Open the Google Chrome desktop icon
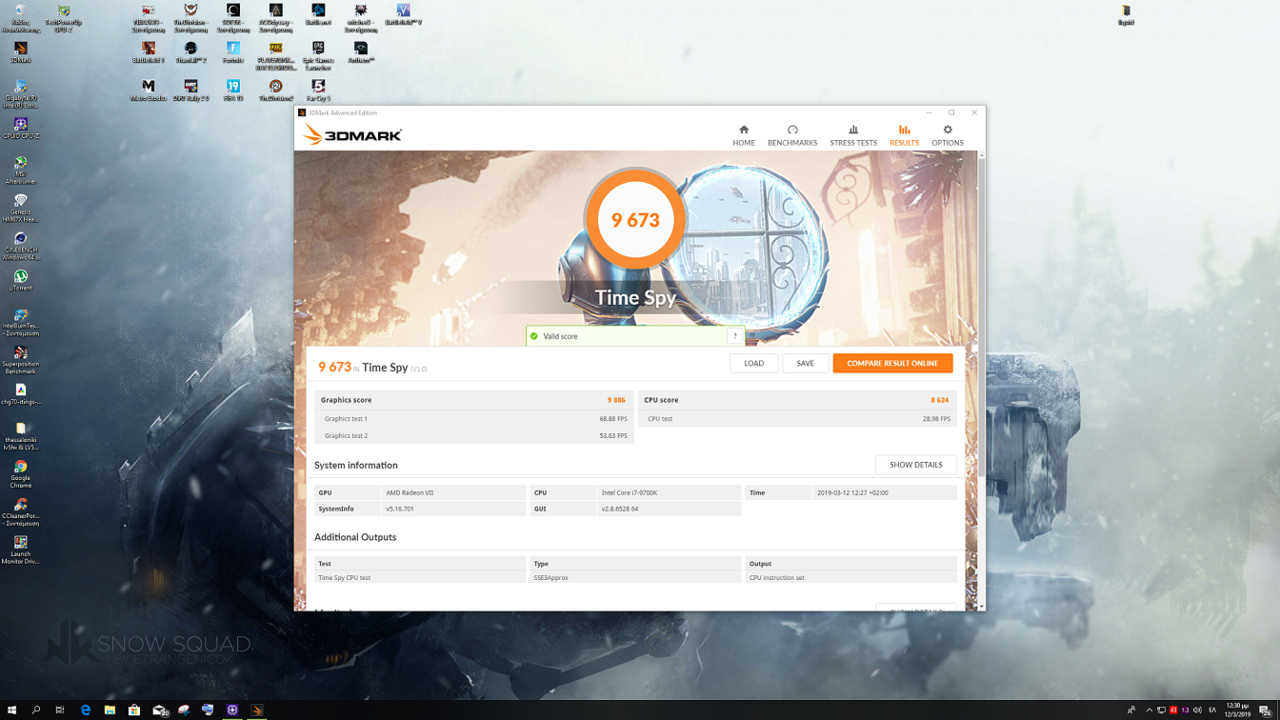 [x=20, y=473]
